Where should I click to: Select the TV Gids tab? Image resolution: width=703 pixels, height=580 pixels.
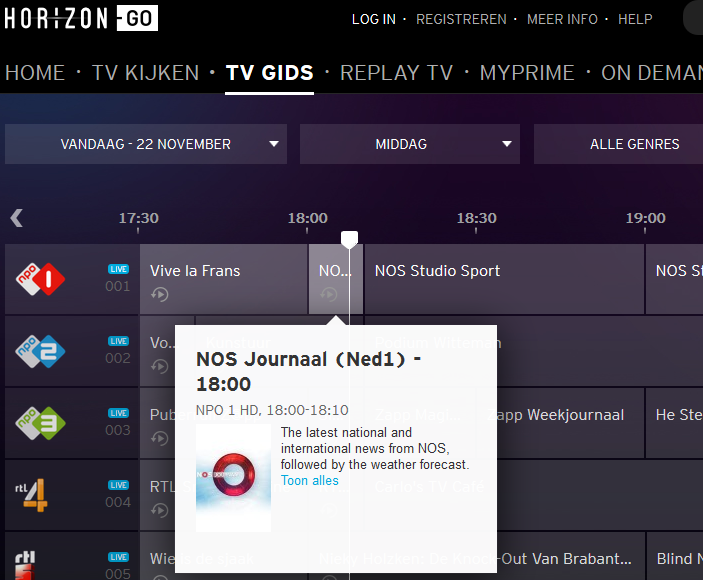269,73
